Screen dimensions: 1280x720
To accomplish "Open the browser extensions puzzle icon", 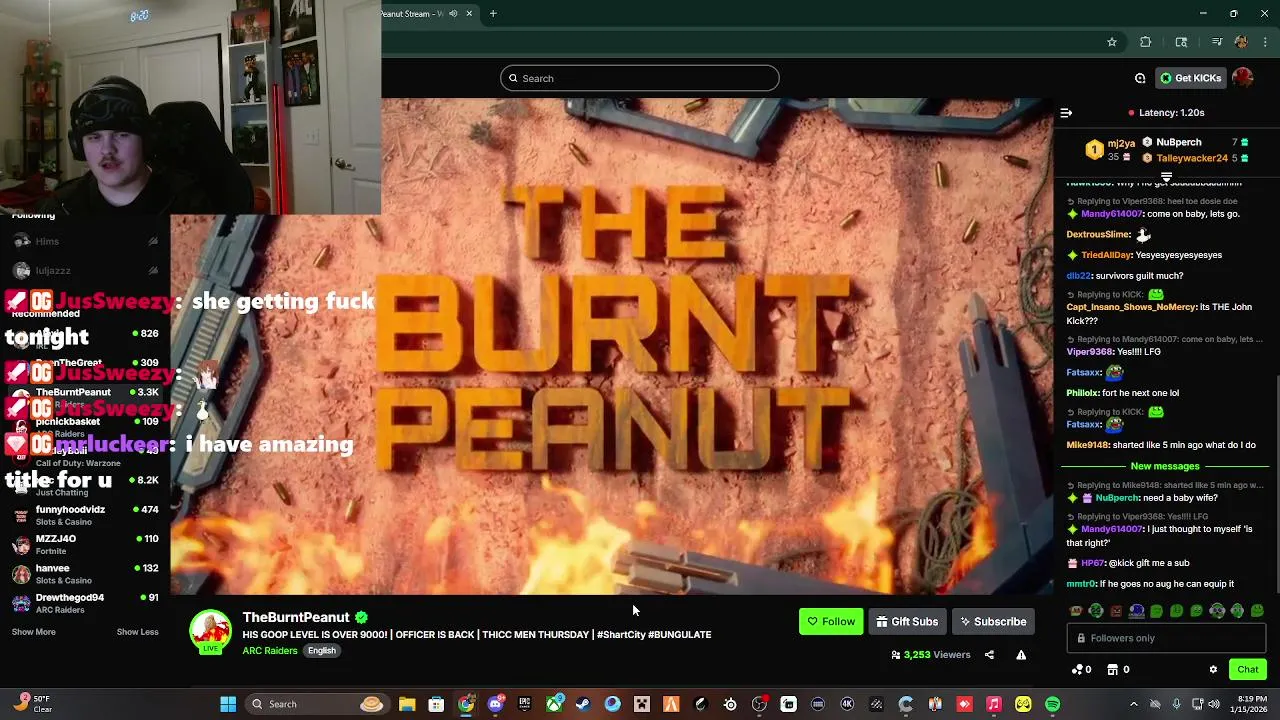I will pyautogui.click(x=1146, y=42).
